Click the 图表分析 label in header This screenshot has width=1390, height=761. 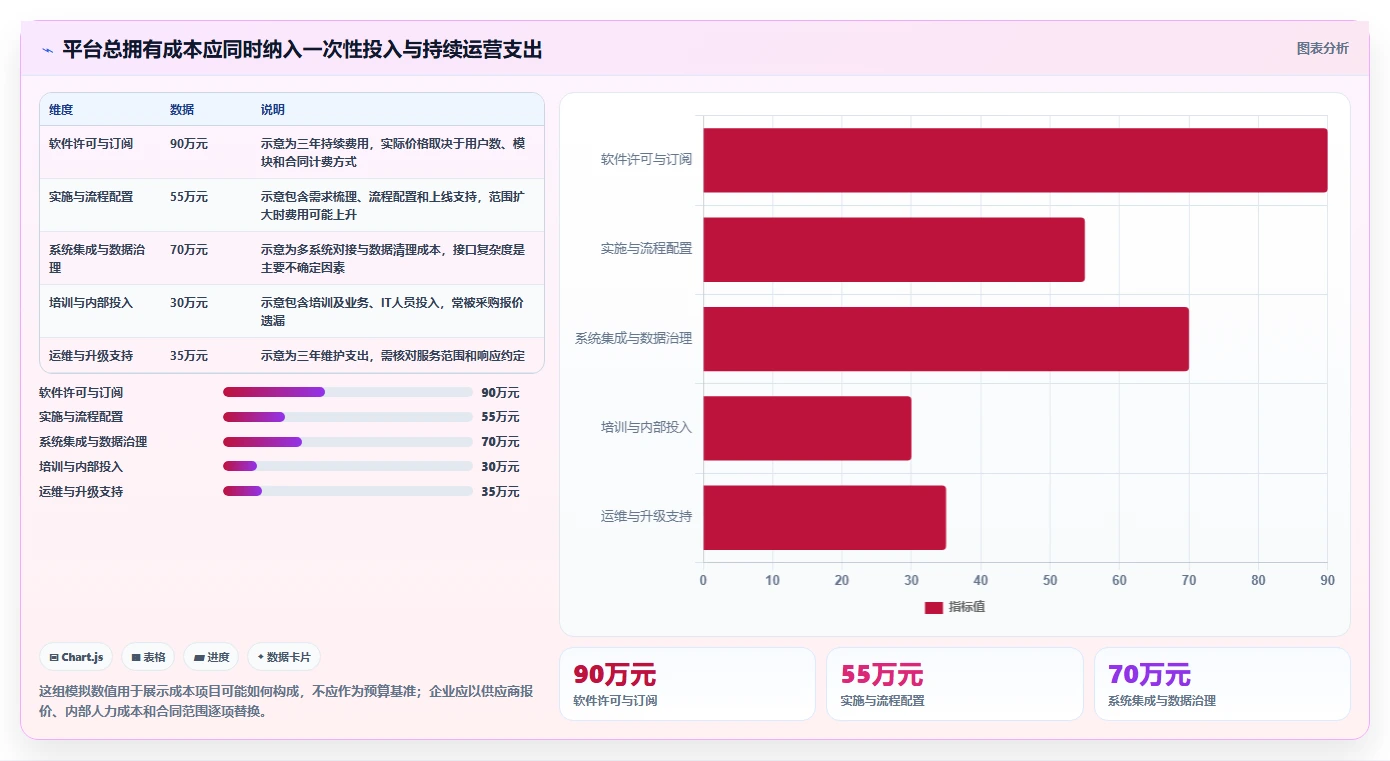click(x=1322, y=48)
